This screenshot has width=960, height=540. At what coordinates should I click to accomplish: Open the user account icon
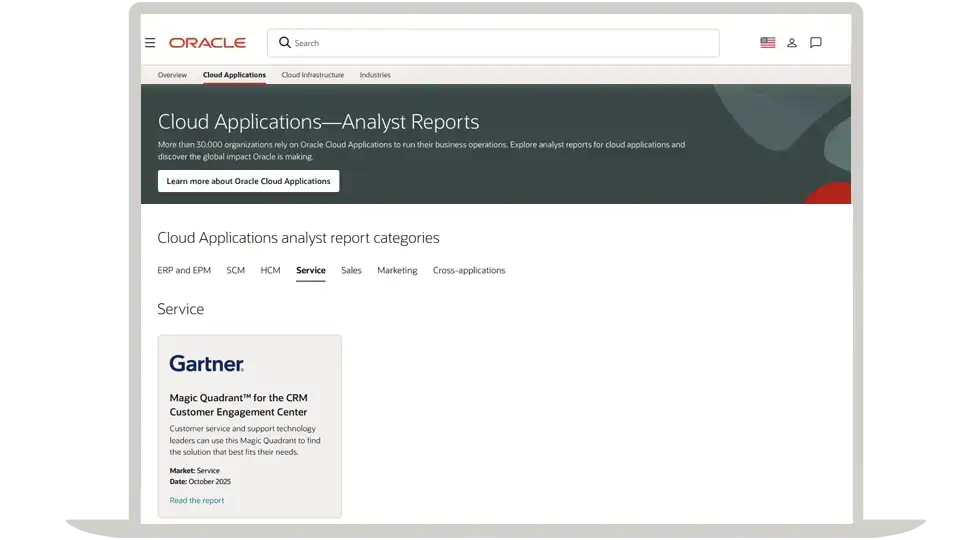792,43
